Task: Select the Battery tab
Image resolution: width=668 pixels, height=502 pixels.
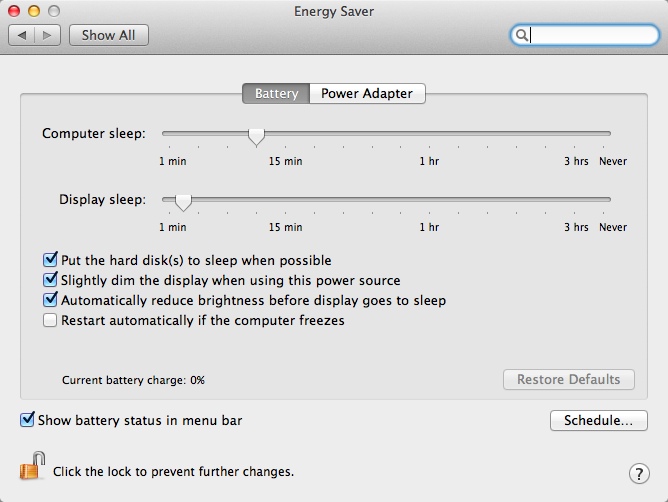Action: point(276,93)
